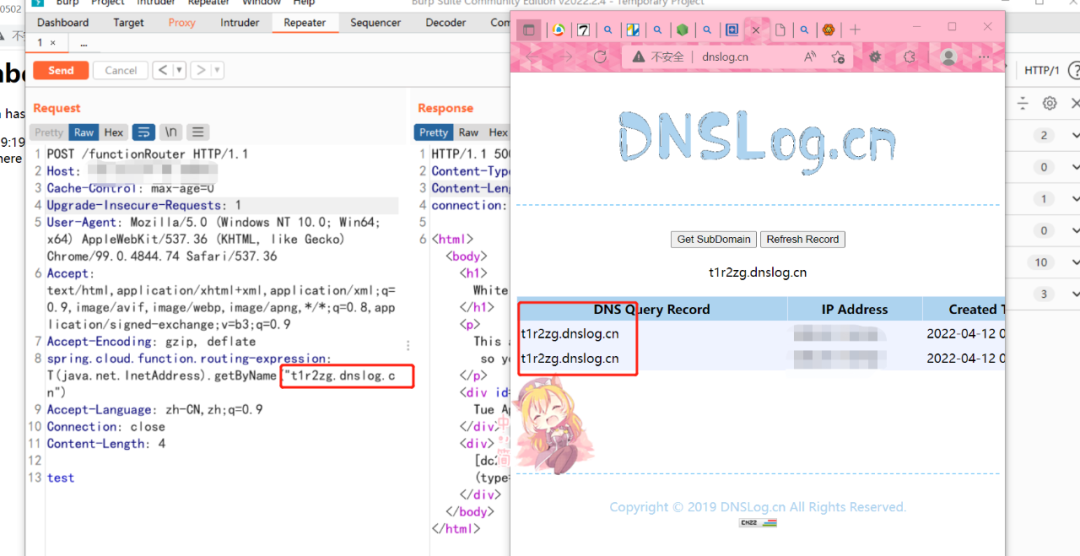Go to previous request with < arrow
Viewport: 1080px width, 556px height.
(163, 70)
